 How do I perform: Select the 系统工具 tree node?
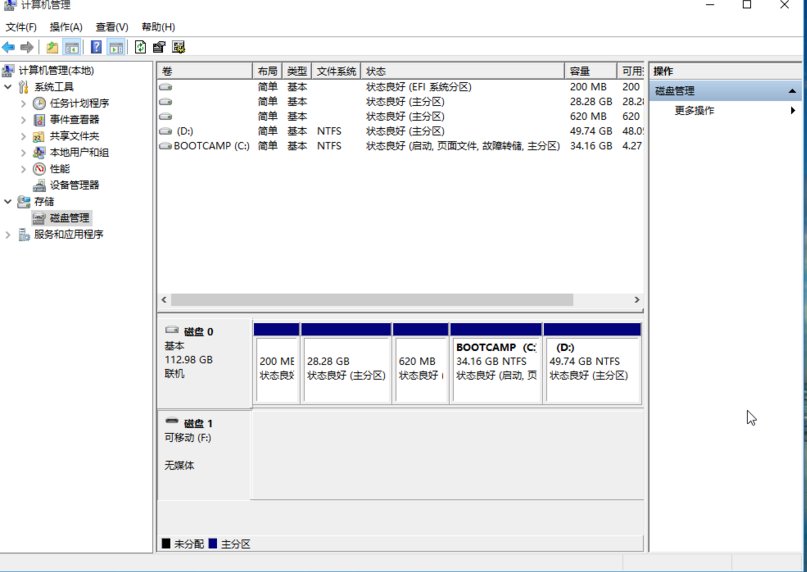[x=54, y=87]
